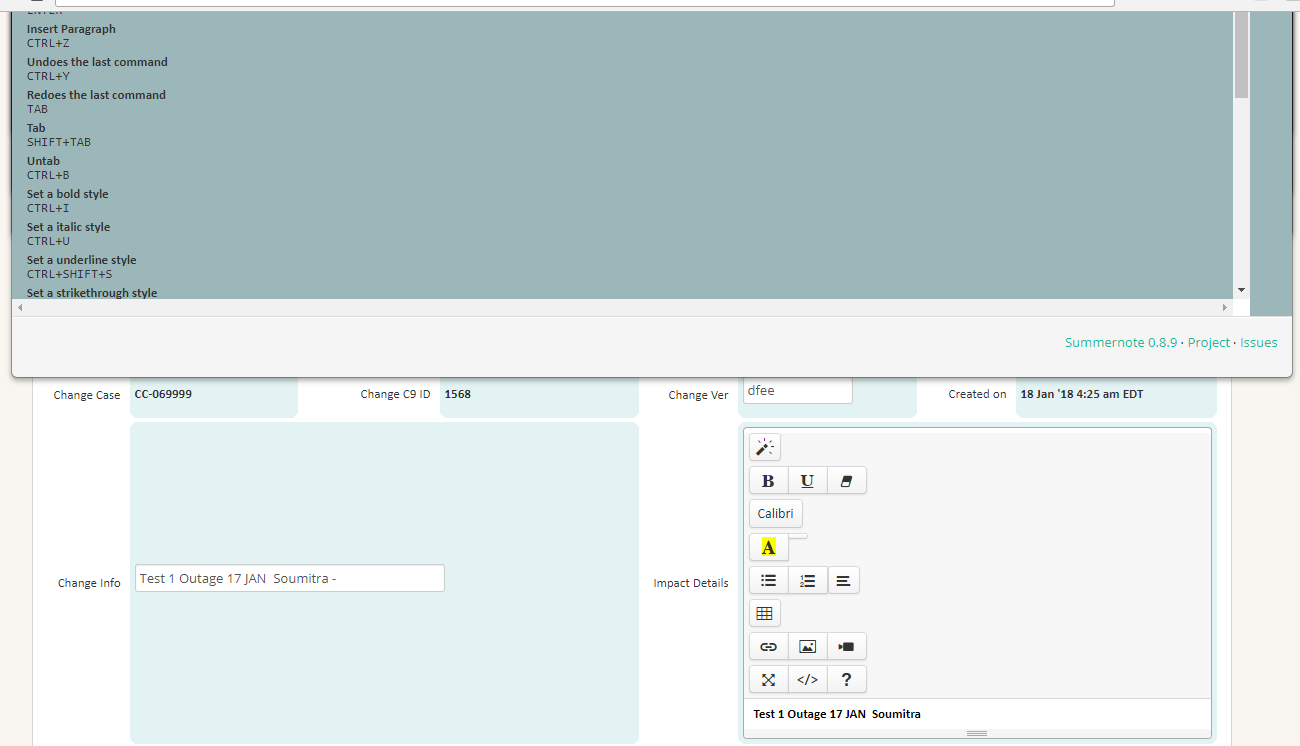
Task: Open the Calibri font family dropdown
Action: point(775,513)
